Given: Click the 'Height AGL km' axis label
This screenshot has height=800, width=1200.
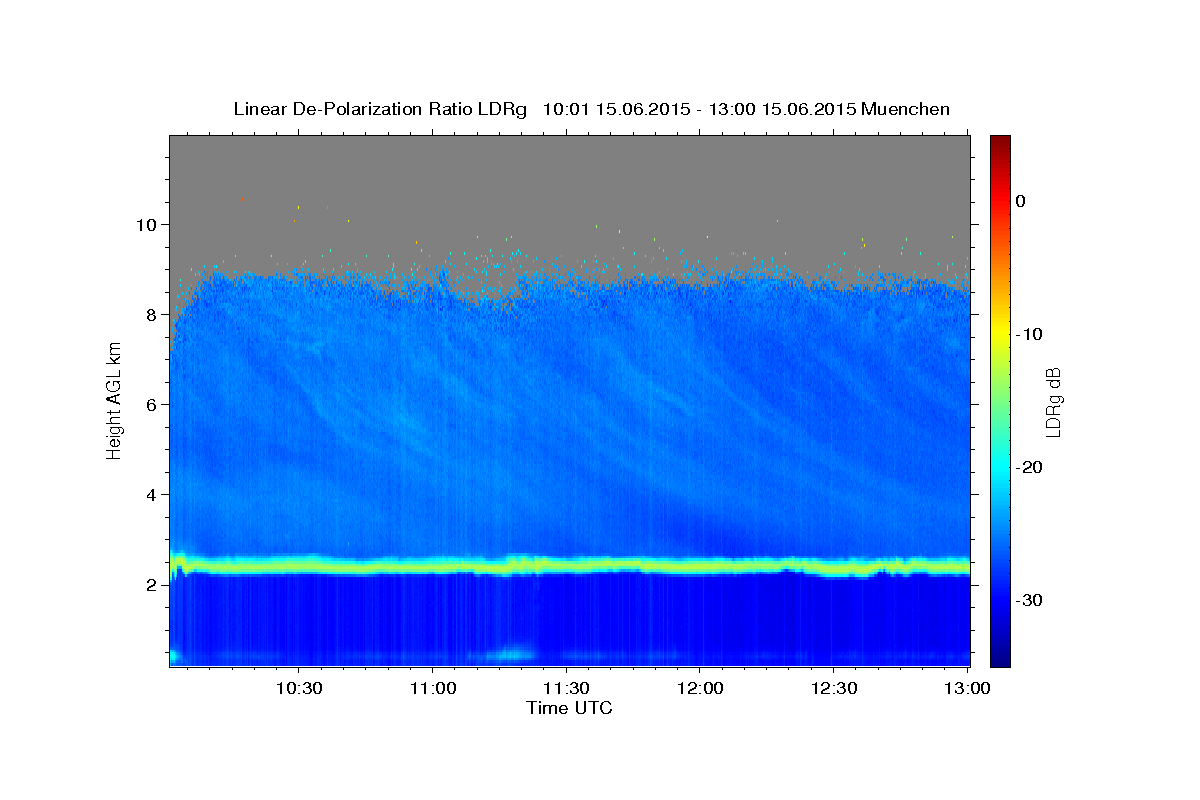Looking at the screenshot, I should tap(114, 400).
